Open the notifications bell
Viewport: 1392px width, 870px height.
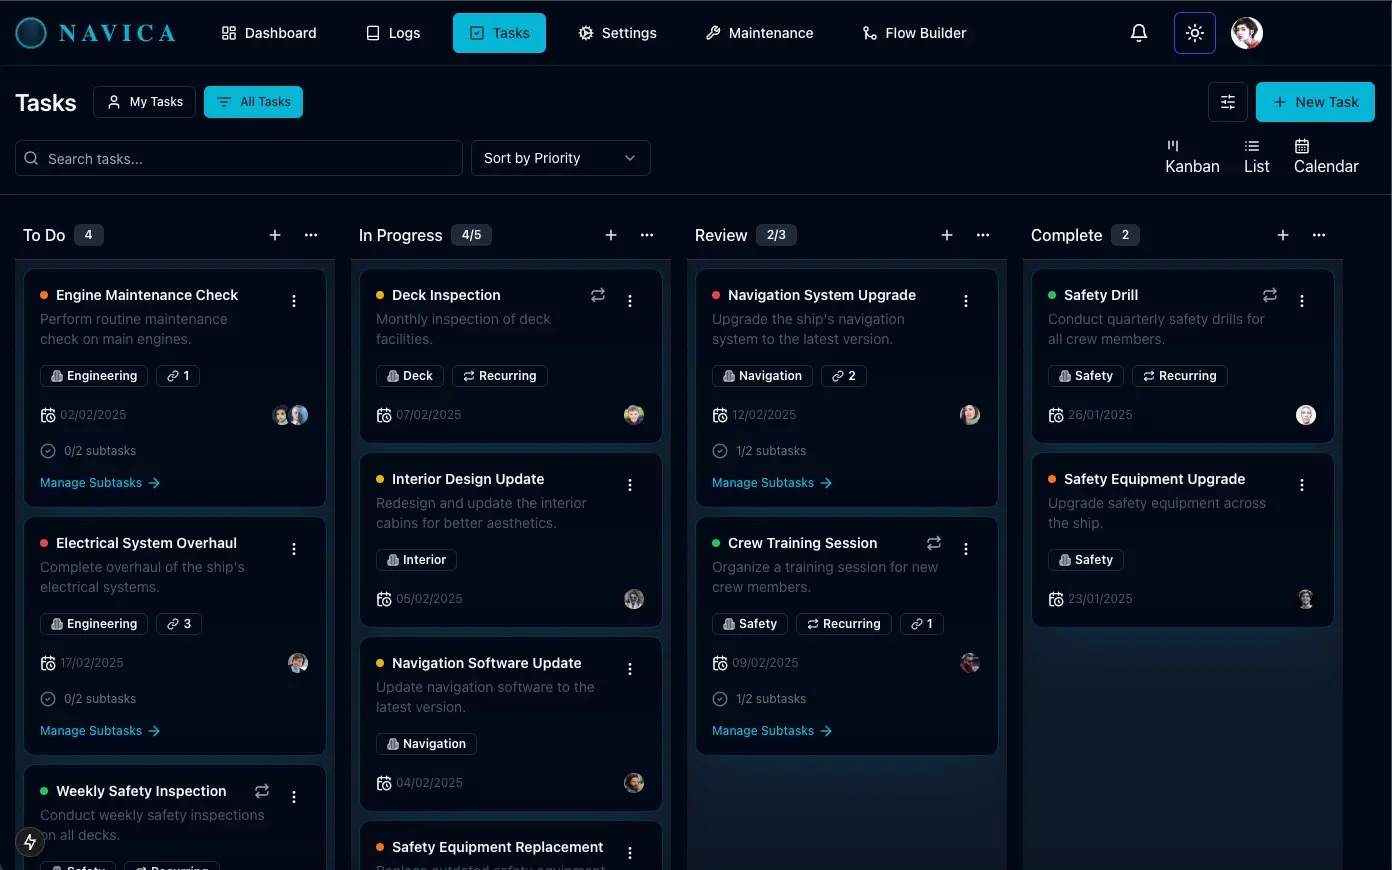[x=1139, y=32]
